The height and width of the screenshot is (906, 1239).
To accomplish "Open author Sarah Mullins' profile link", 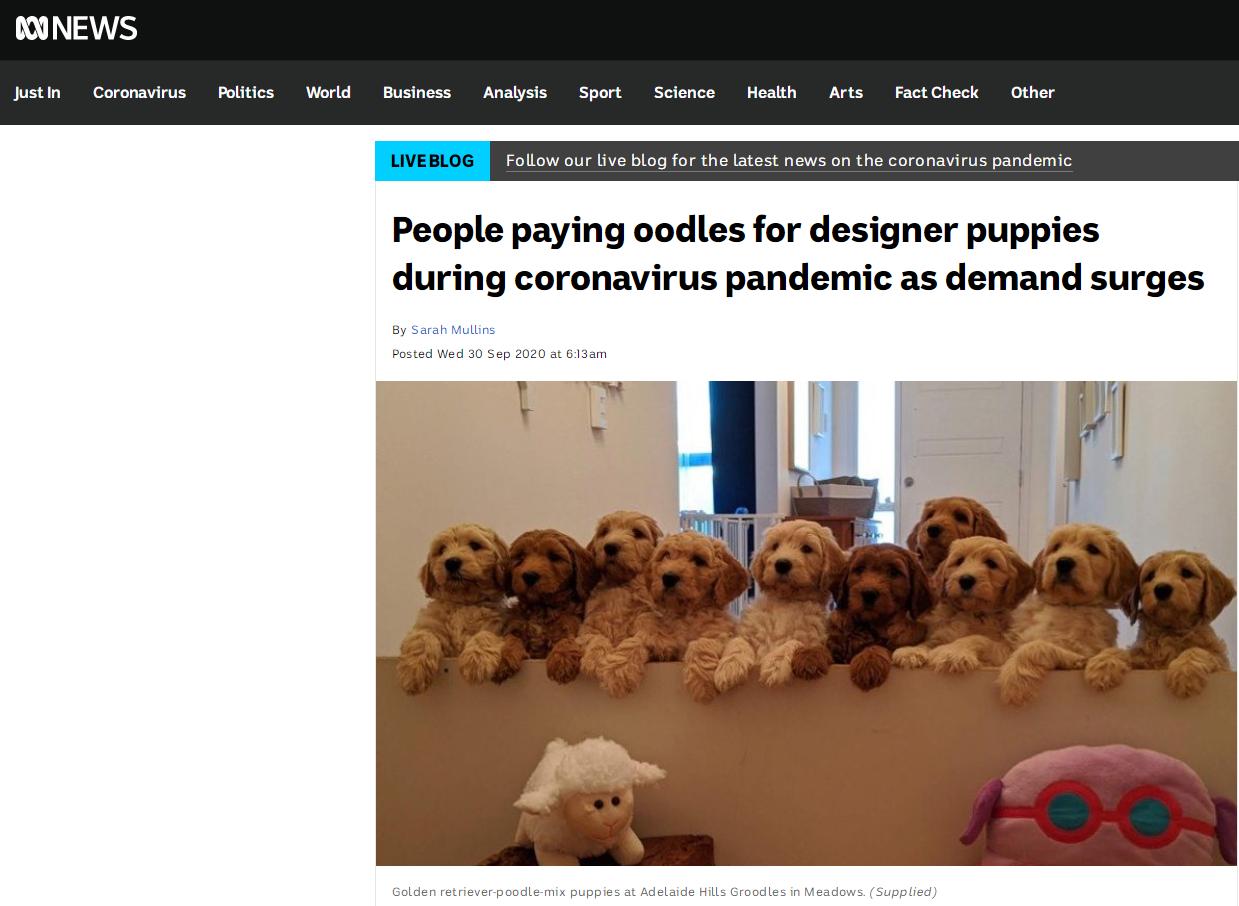I will [453, 330].
